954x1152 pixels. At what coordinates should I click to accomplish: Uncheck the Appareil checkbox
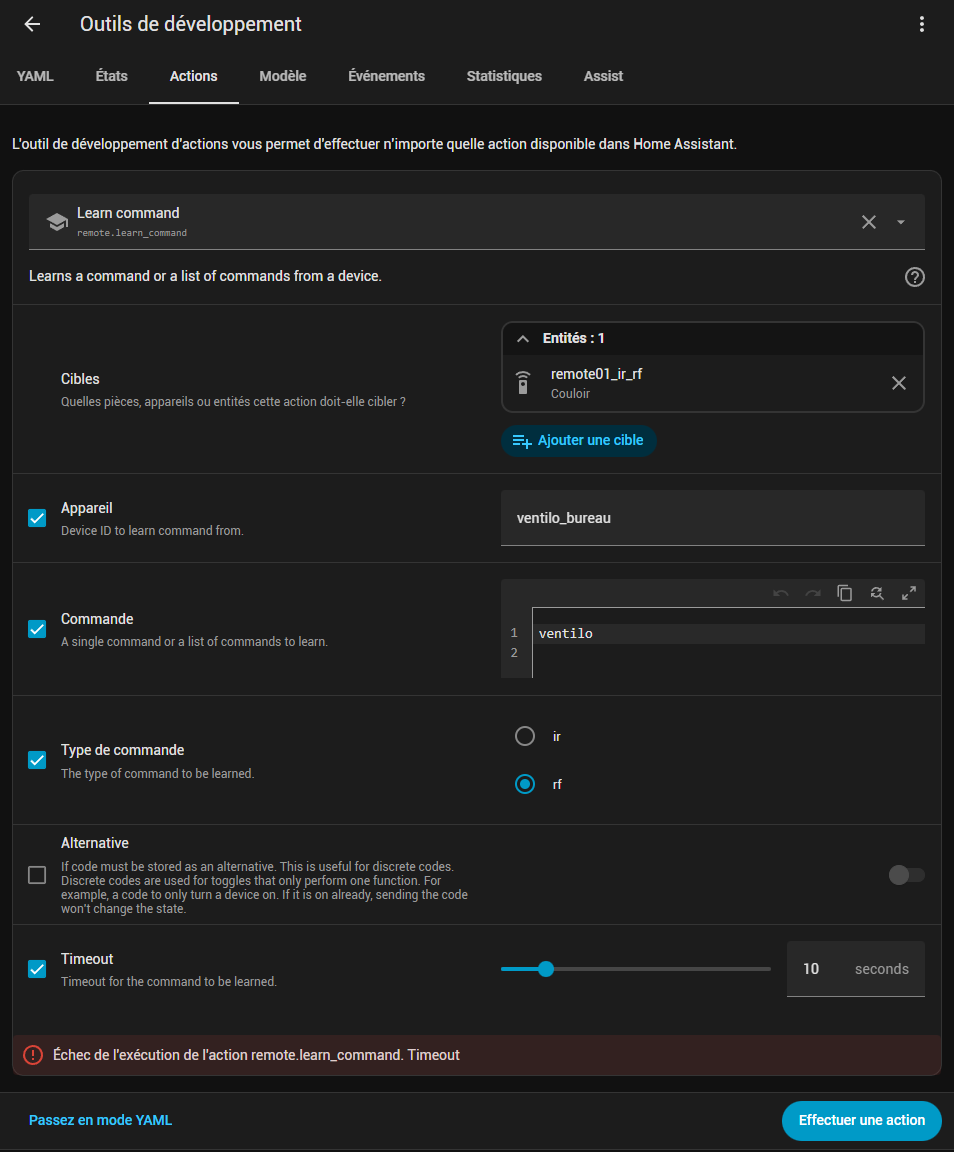(x=37, y=518)
